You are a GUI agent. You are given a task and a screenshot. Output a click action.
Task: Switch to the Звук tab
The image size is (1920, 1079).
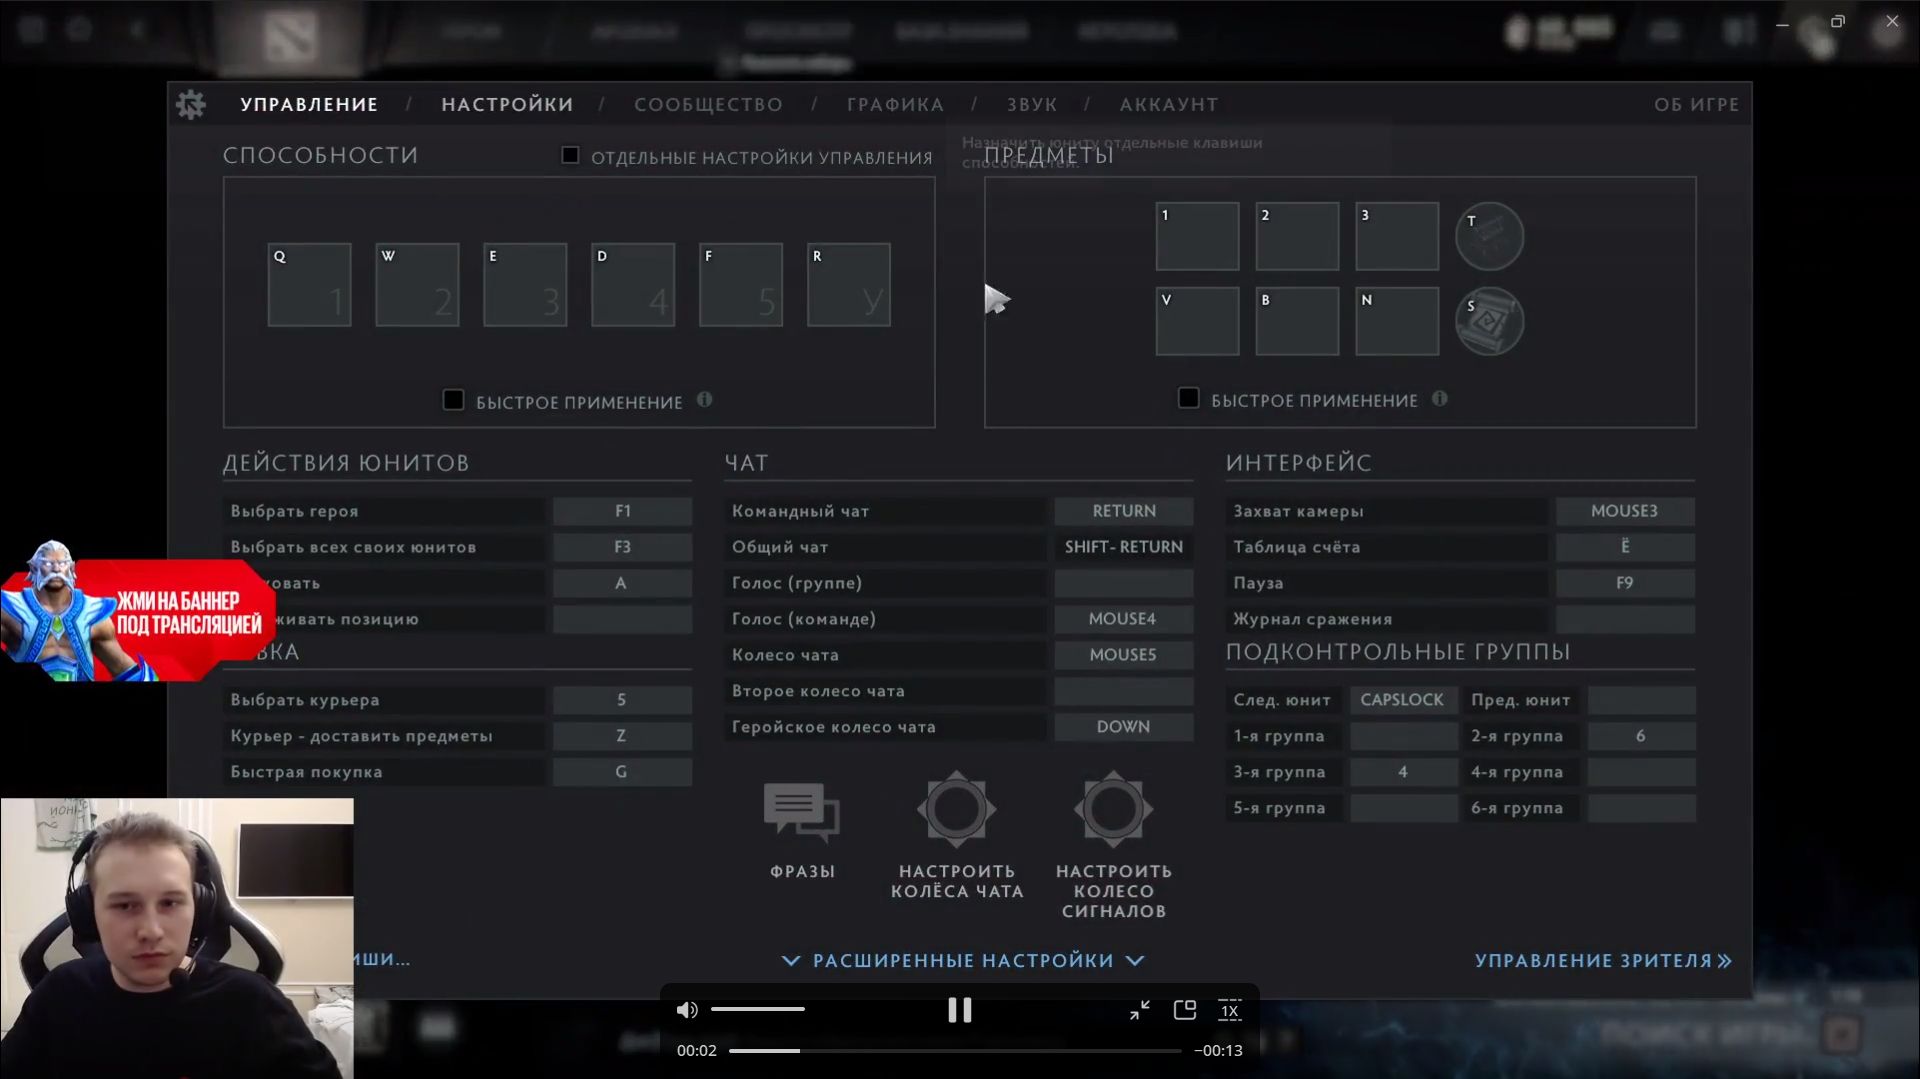click(1032, 105)
